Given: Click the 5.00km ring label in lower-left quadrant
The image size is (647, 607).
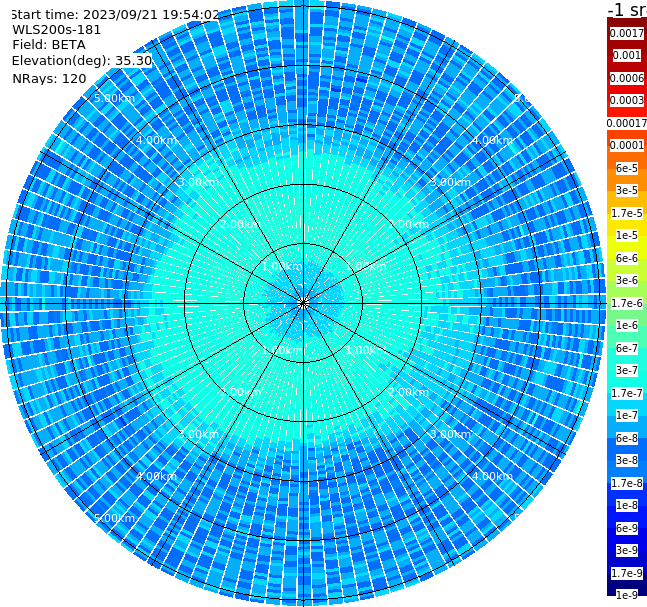Looking at the screenshot, I should pos(114,518).
